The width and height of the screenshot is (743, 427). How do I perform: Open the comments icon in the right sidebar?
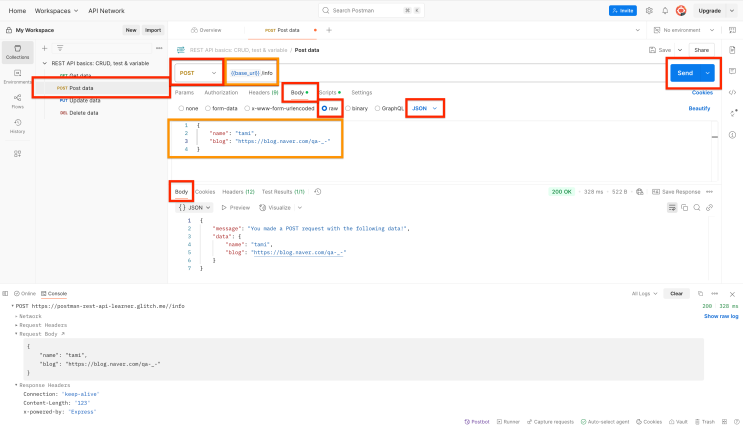[732, 71]
